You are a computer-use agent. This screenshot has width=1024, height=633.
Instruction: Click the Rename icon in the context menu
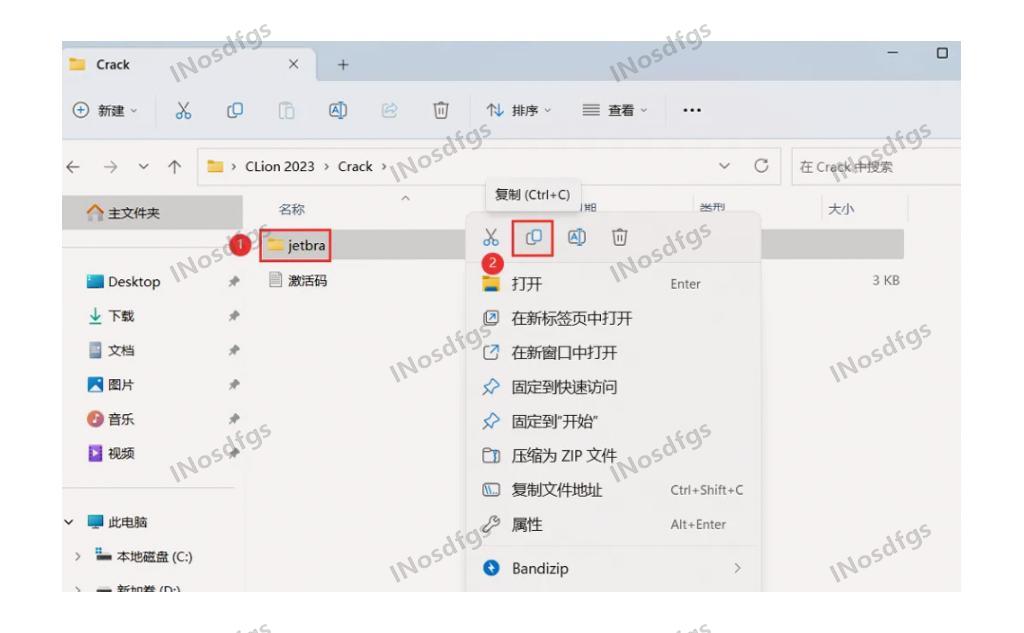coord(577,237)
